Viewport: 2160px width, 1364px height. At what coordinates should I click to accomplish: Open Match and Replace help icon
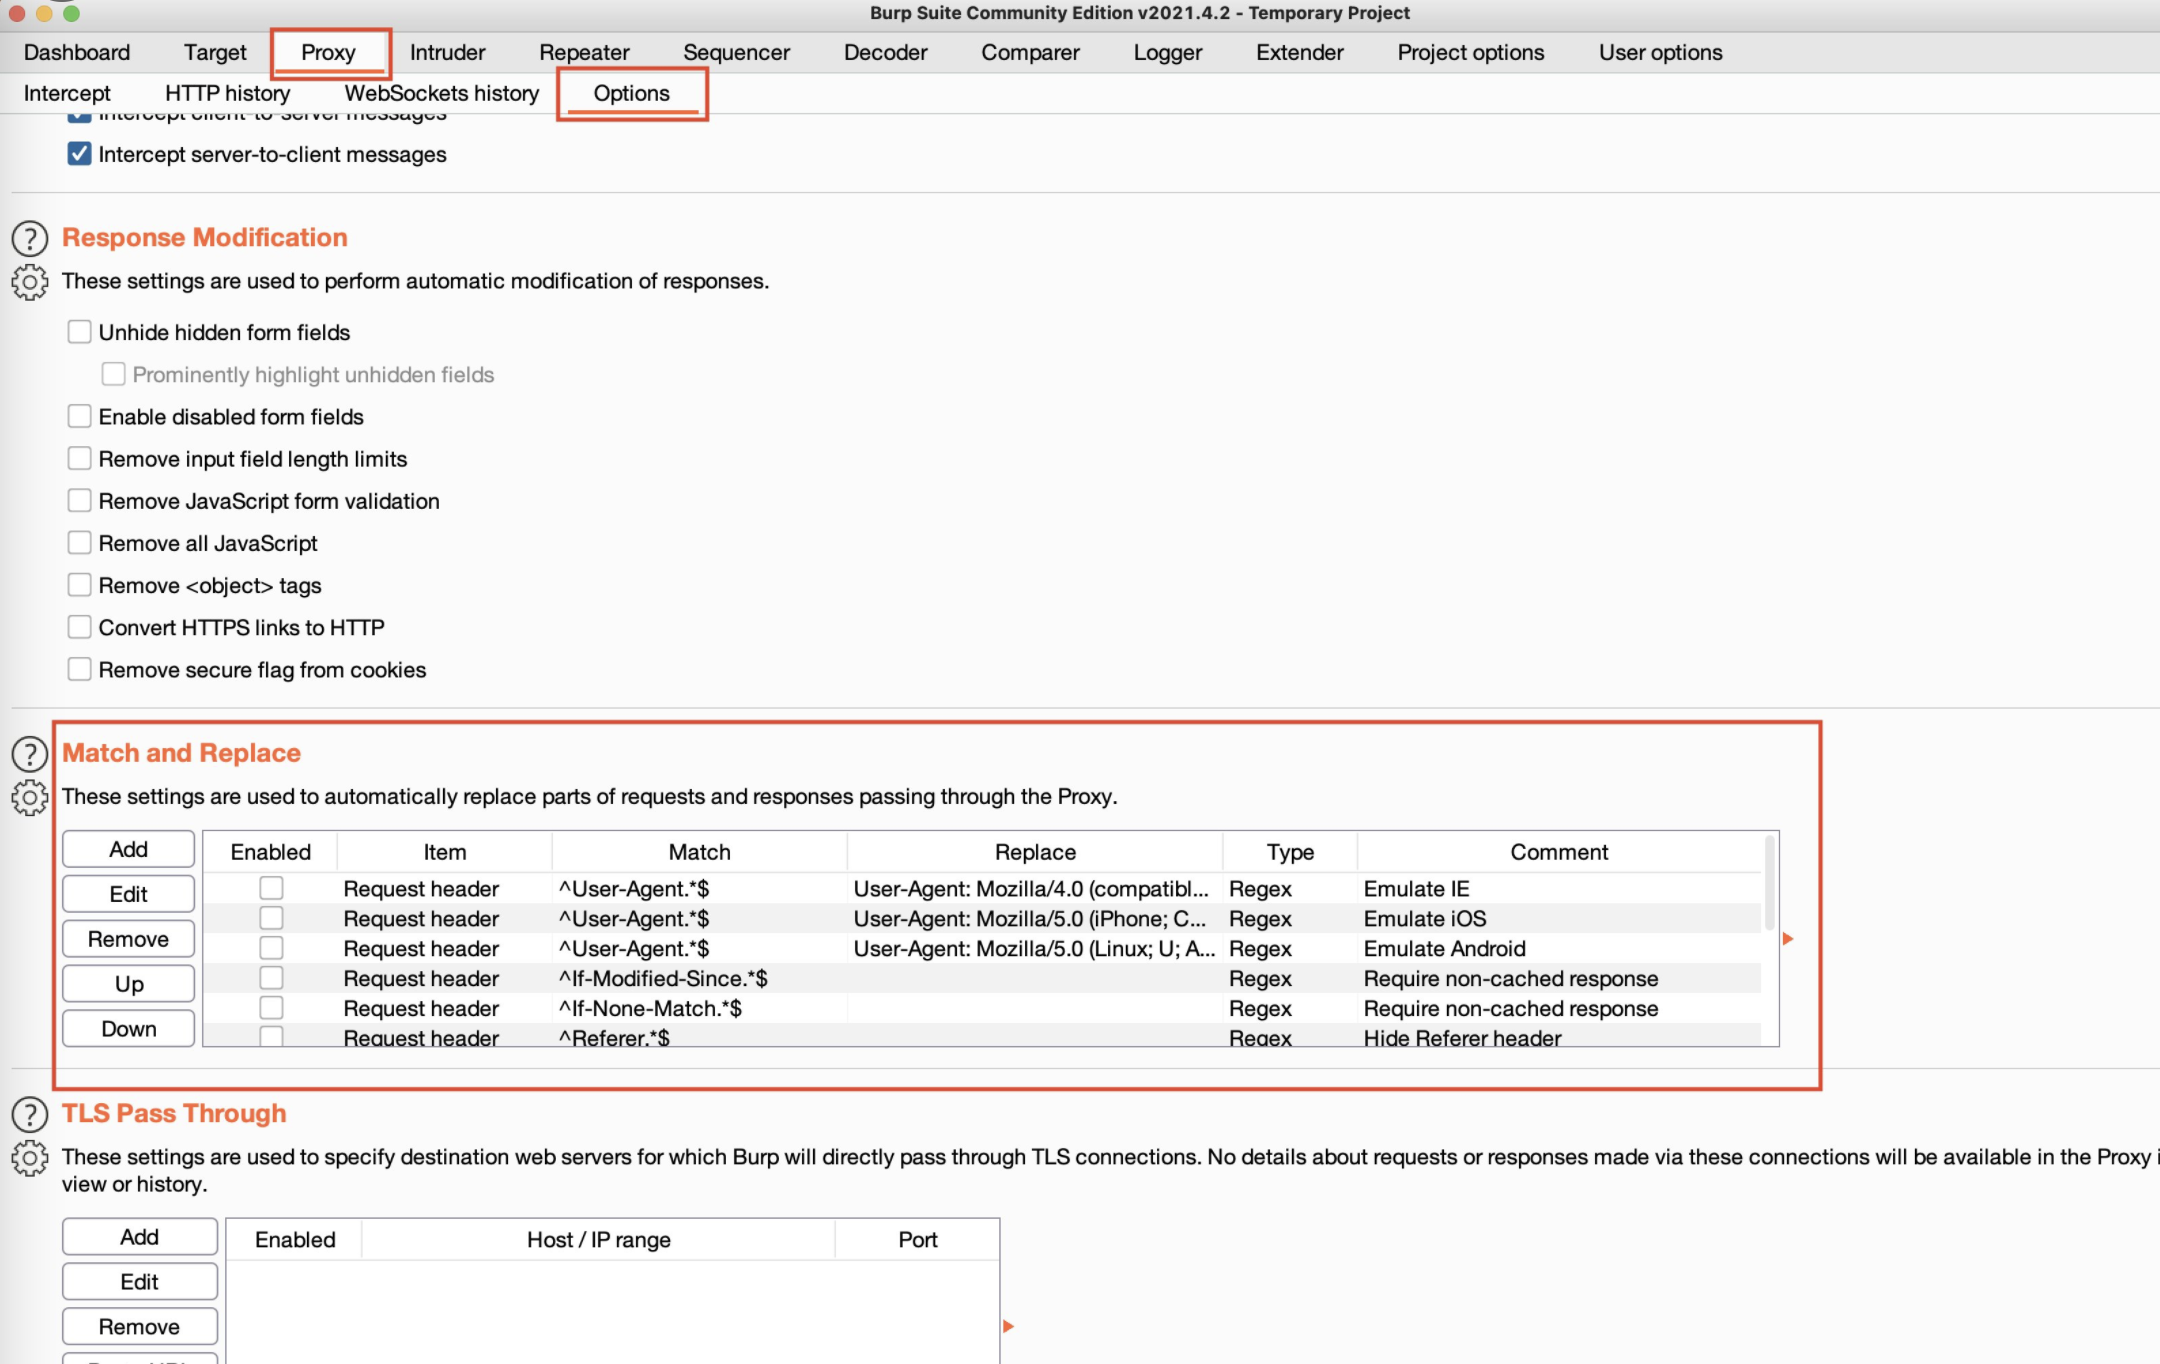click(30, 754)
